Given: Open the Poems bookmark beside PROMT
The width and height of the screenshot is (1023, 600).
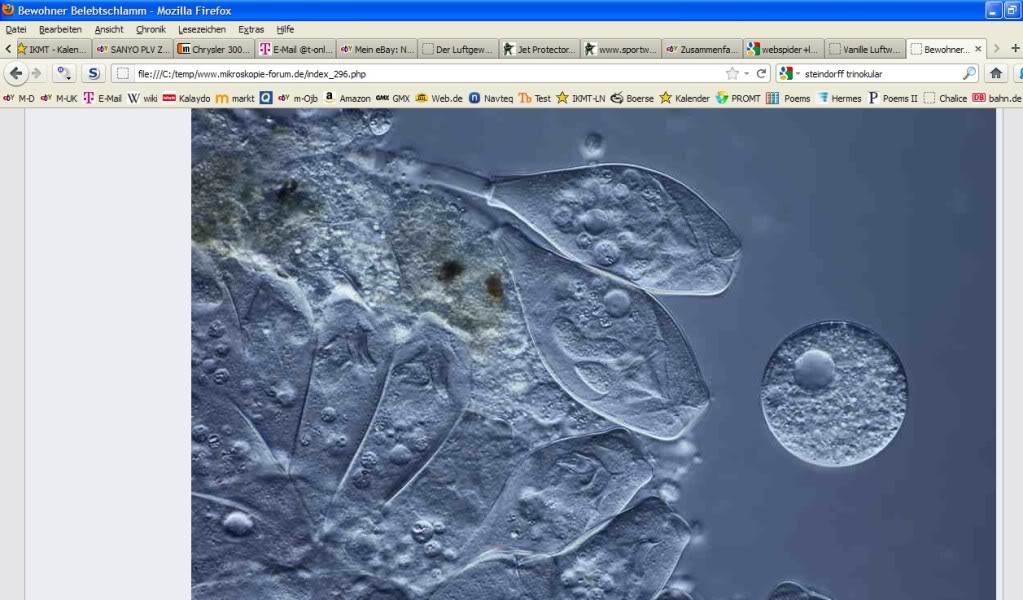Looking at the screenshot, I should tap(788, 98).
